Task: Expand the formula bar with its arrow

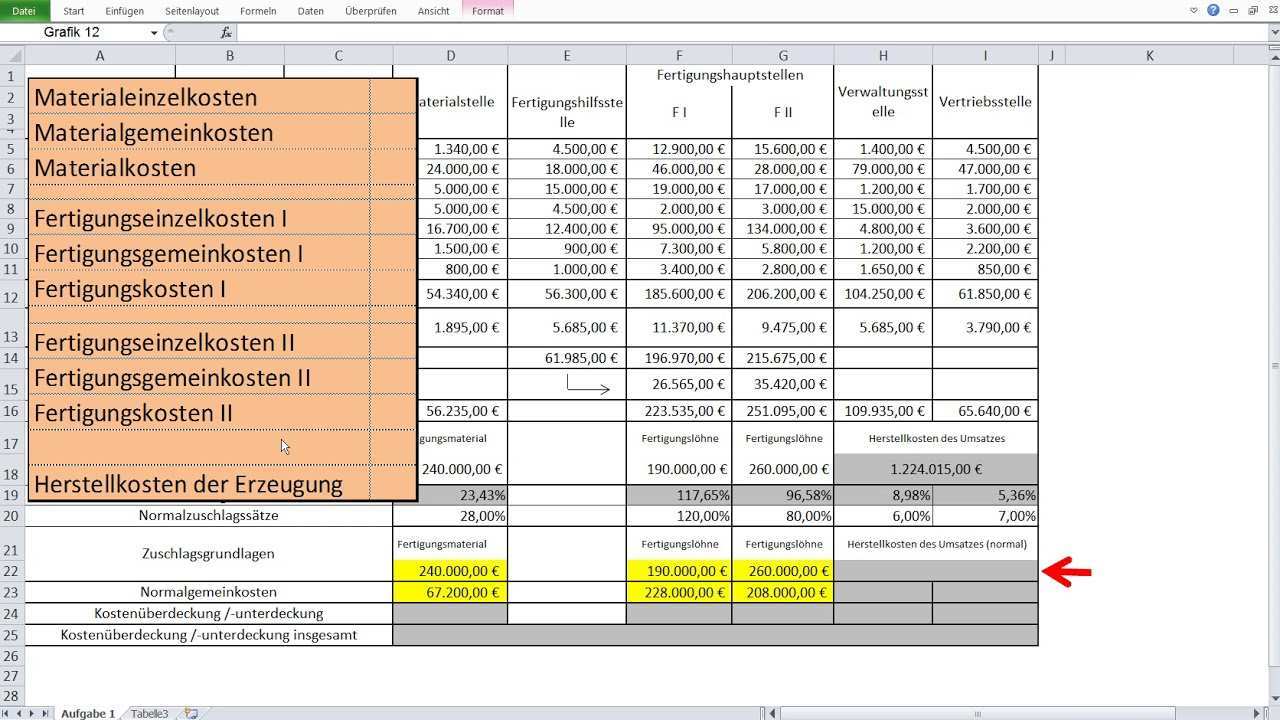Action: pos(1271,33)
